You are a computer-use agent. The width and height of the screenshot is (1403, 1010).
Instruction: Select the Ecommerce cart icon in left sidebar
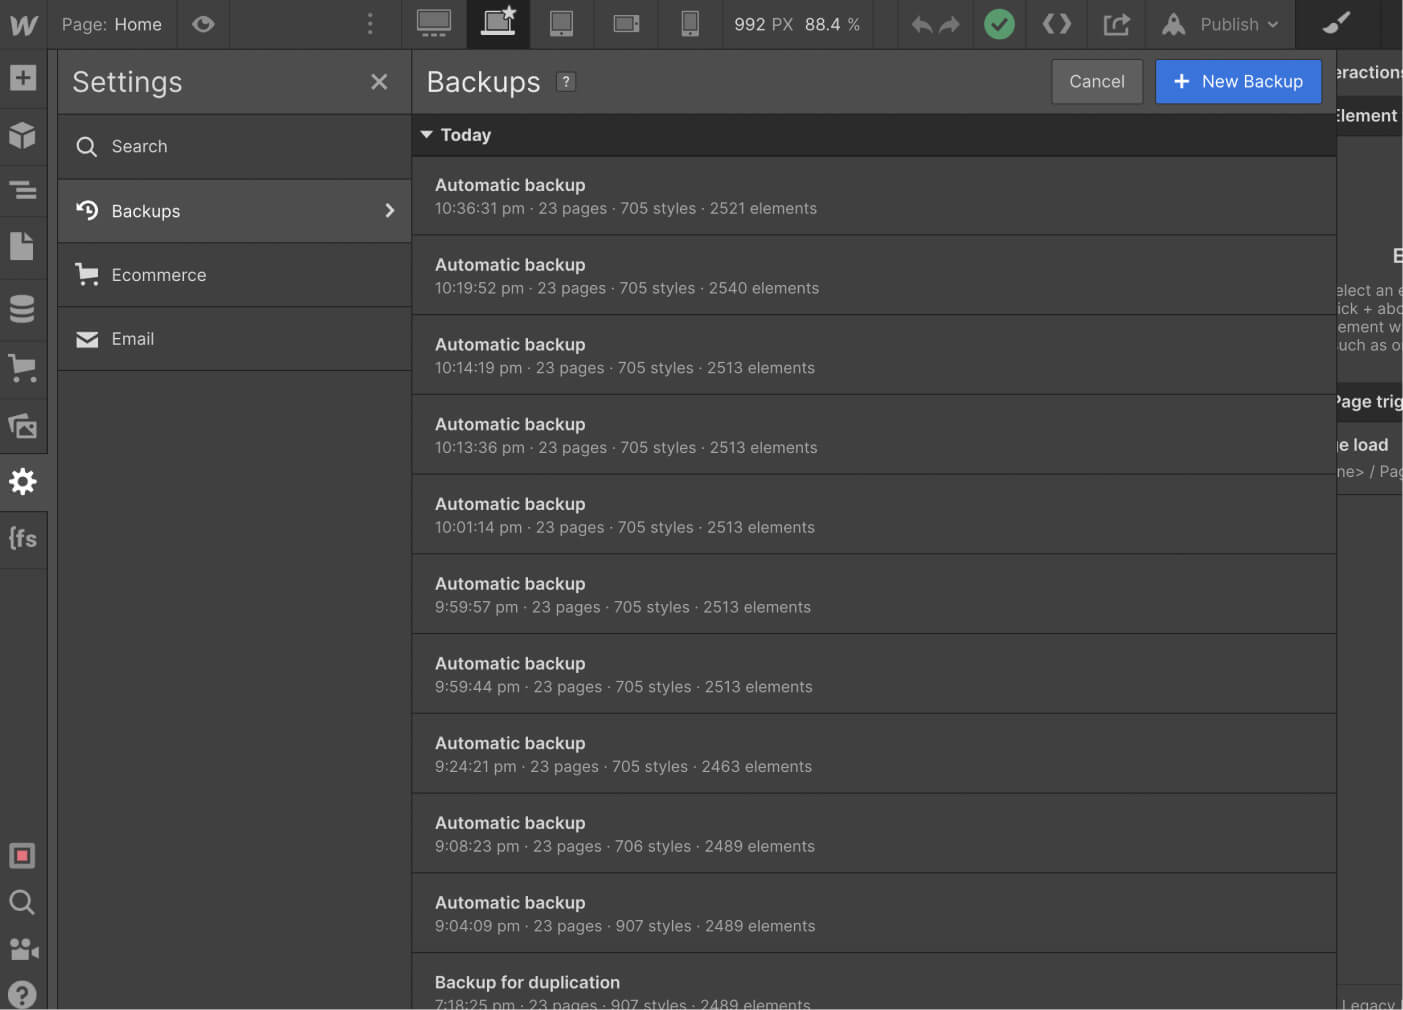pos(24,368)
